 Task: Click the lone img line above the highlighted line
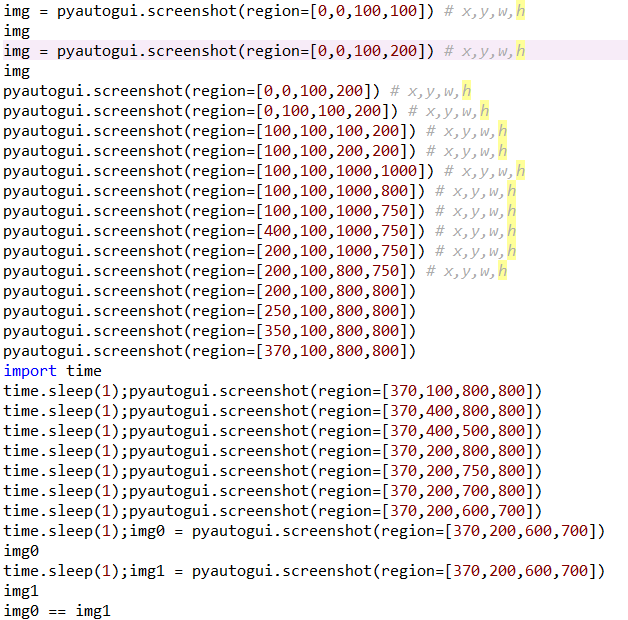click(x=17, y=31)
